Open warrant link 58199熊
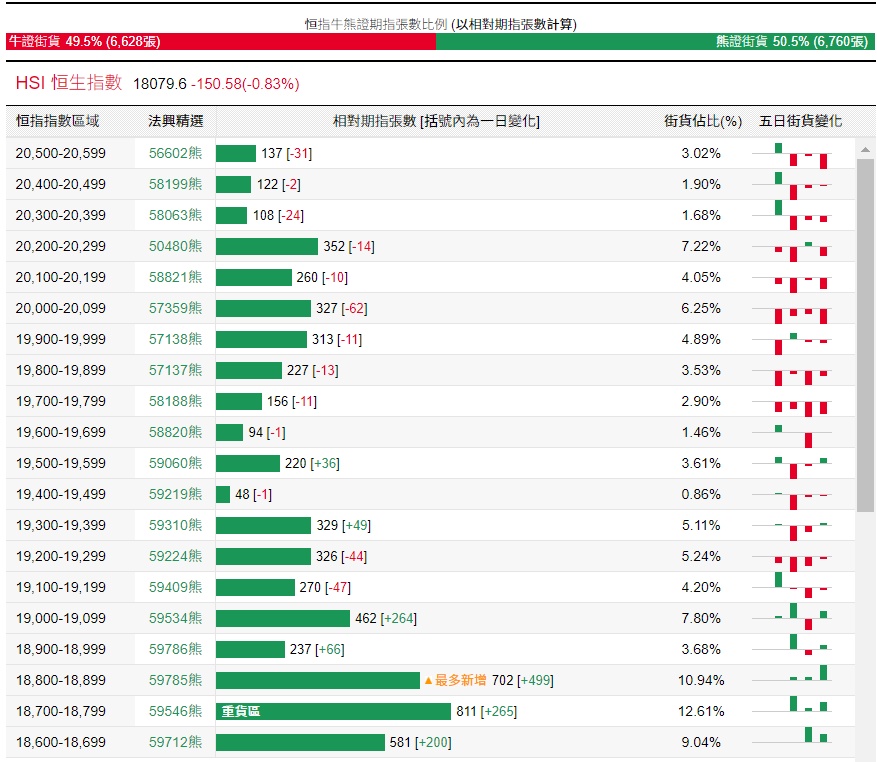 (175, 184)
